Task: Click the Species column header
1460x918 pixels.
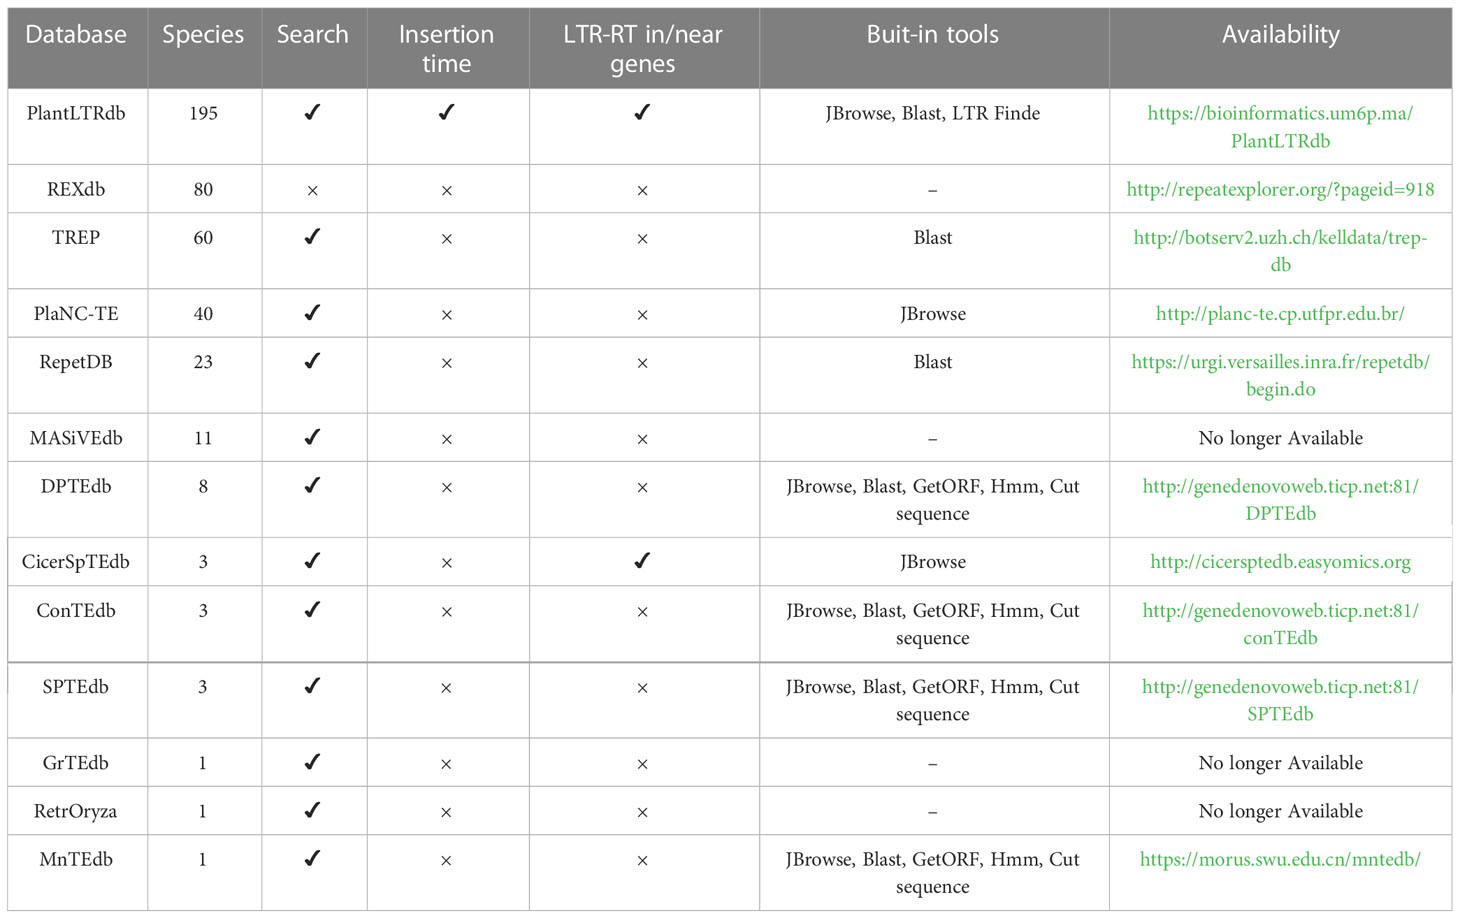Action: (203, 34)
